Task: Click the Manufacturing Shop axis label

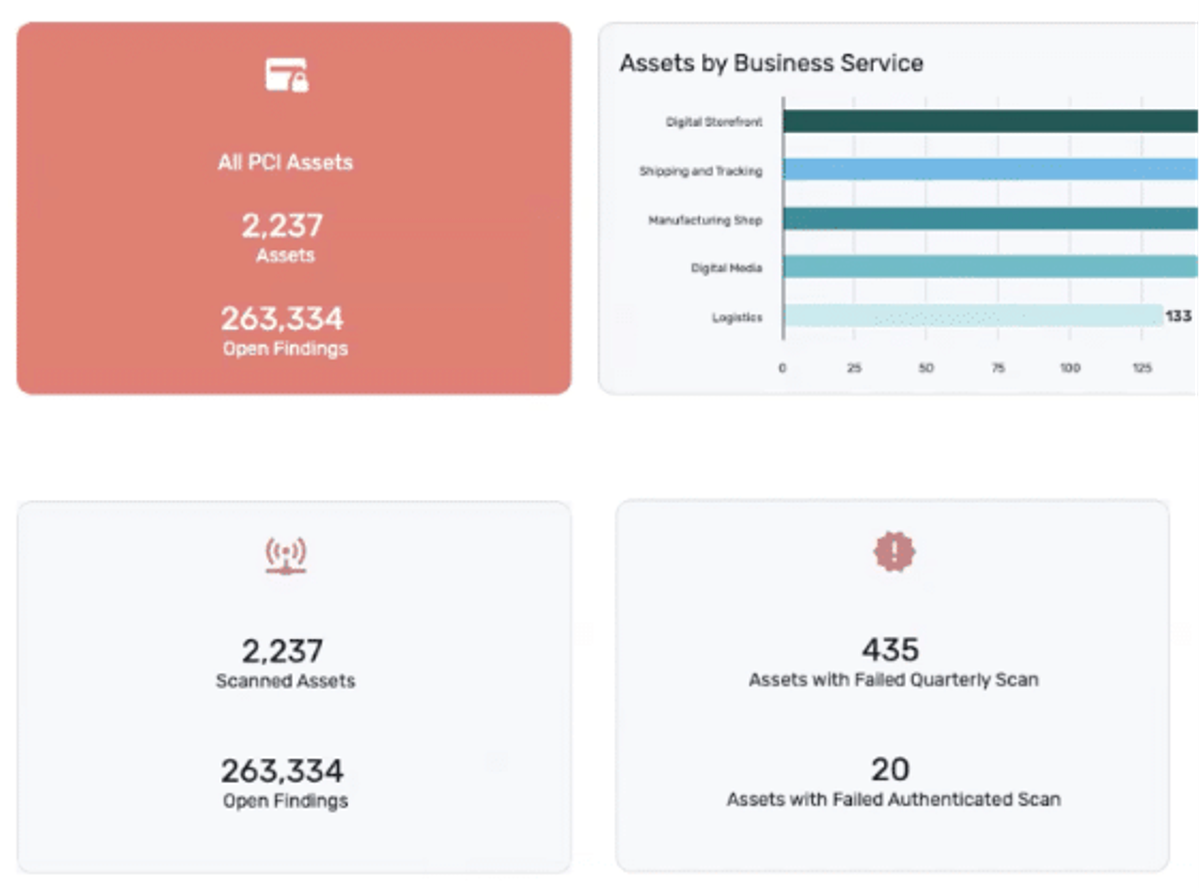Action: (705, 220)
